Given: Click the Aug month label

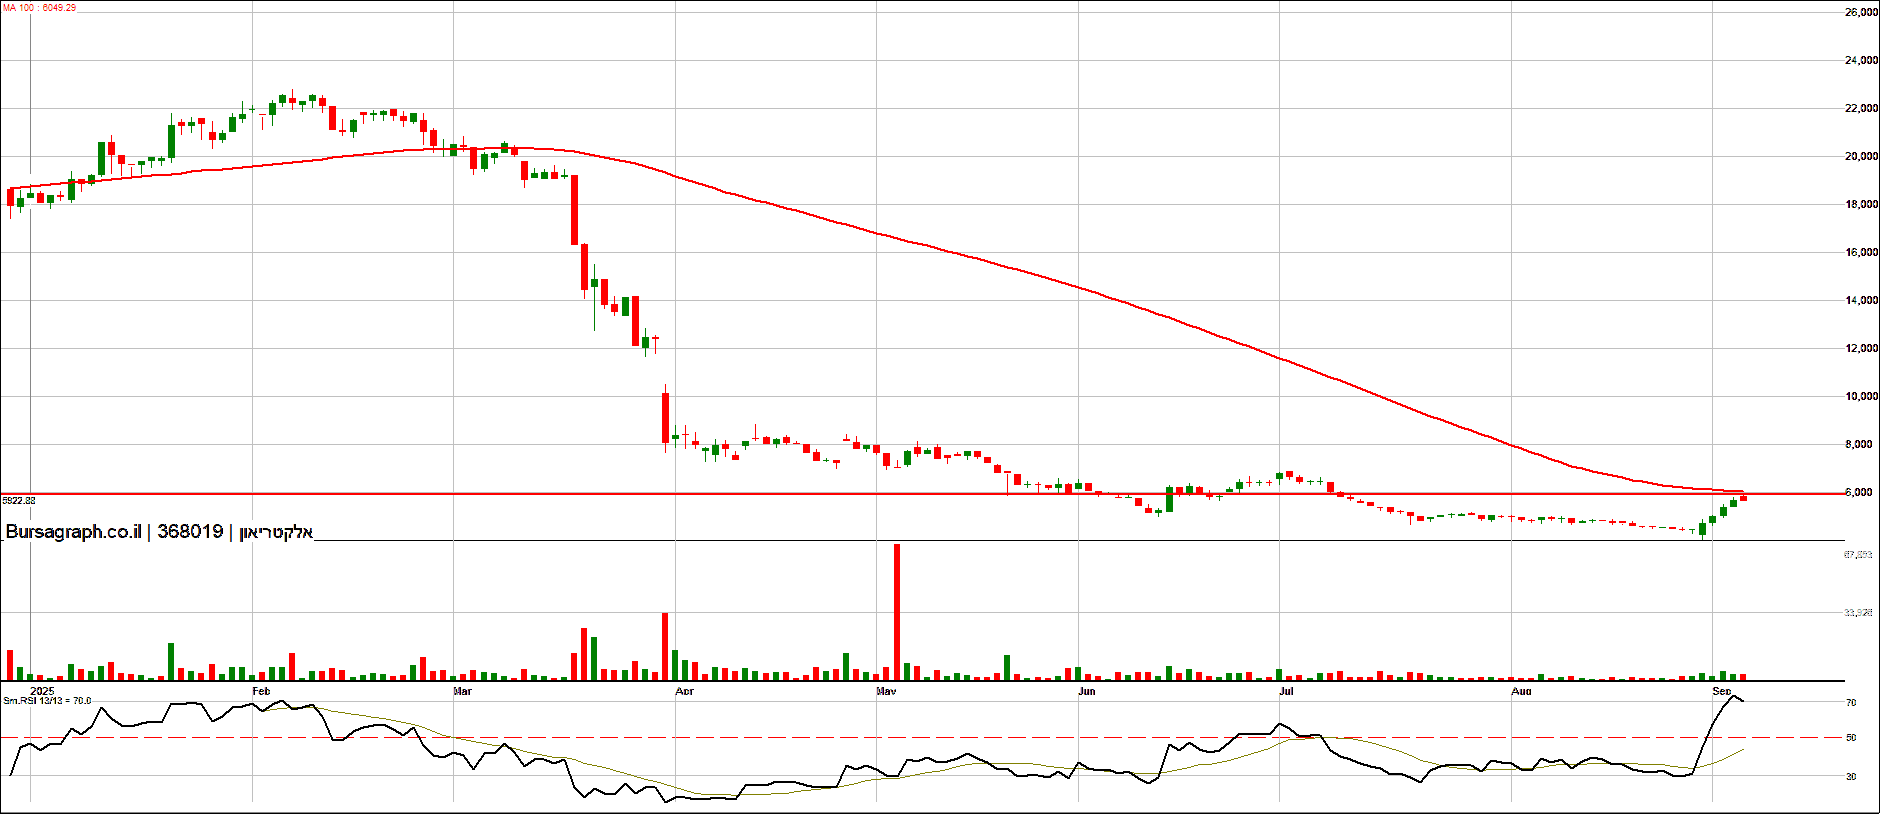Looking at the screenshot, I should pyautogui.click(x=1521, y=691).
